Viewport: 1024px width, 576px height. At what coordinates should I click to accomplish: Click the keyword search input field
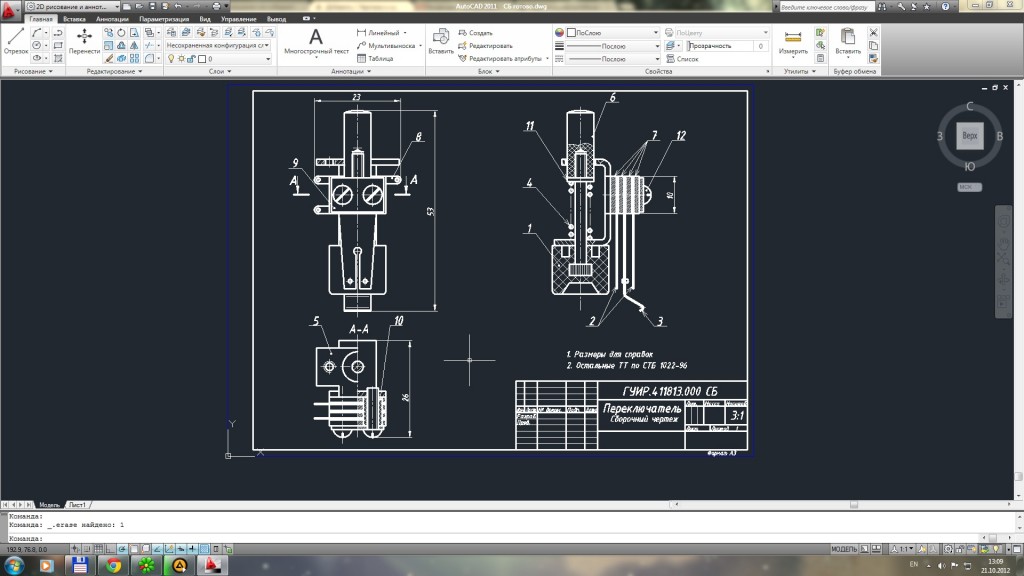tap(826, 7)
